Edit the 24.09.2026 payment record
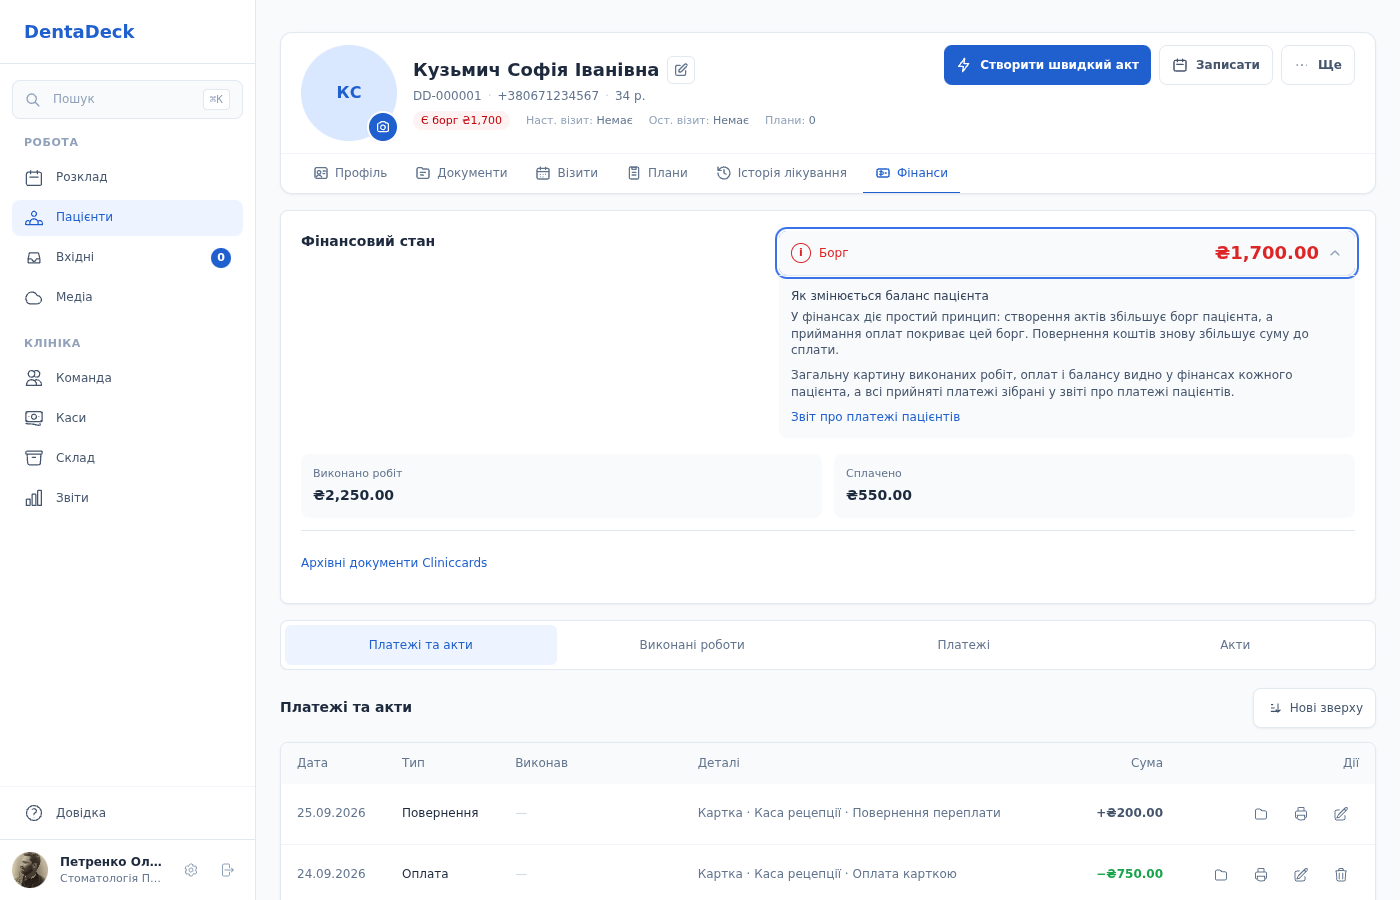 (1301, 875)
